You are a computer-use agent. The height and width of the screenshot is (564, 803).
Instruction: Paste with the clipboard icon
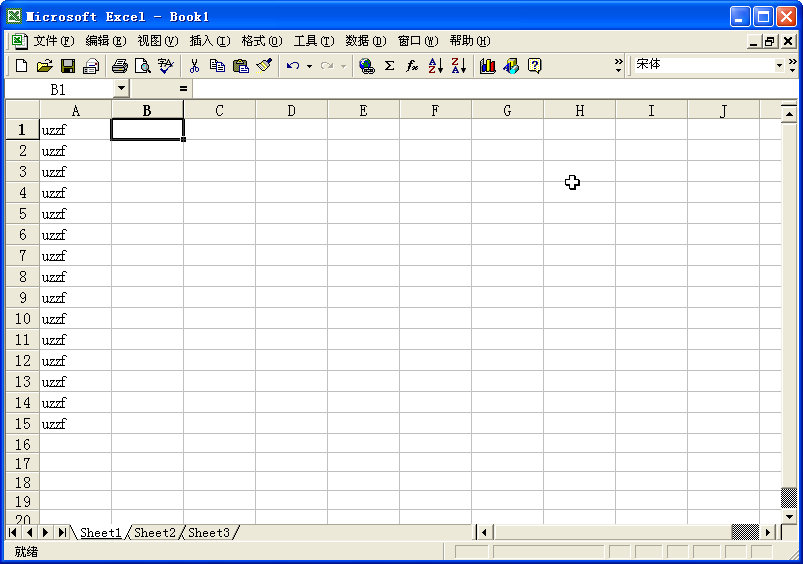240,66
